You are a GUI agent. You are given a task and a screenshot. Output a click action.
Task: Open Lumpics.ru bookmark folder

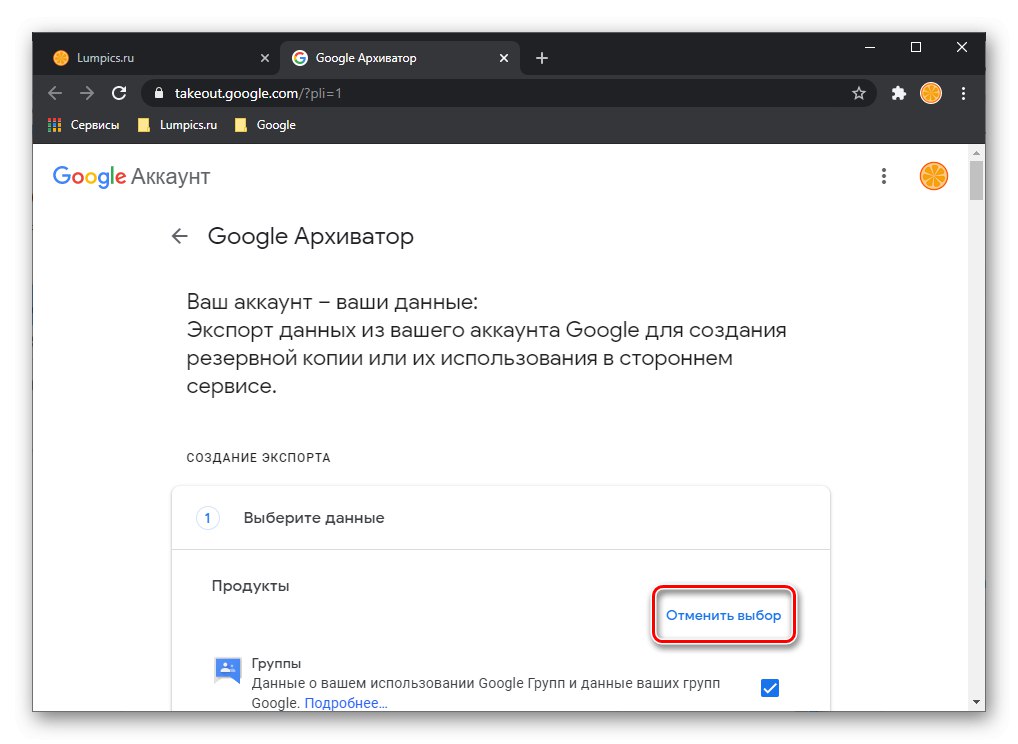[177, 125]
